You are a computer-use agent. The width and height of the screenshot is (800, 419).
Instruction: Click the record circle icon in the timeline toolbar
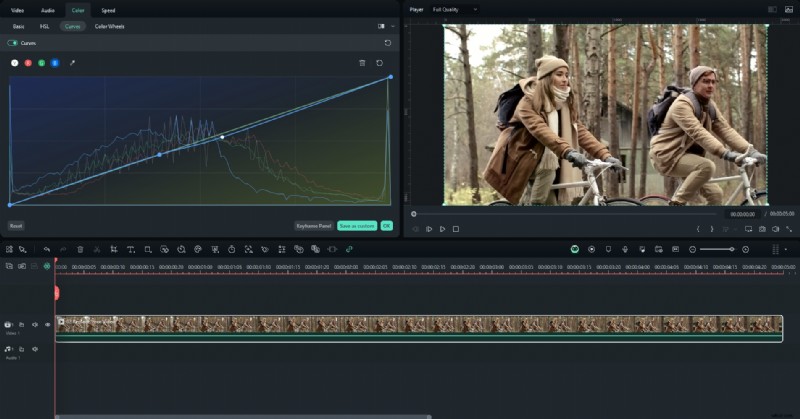pos(591,249)
